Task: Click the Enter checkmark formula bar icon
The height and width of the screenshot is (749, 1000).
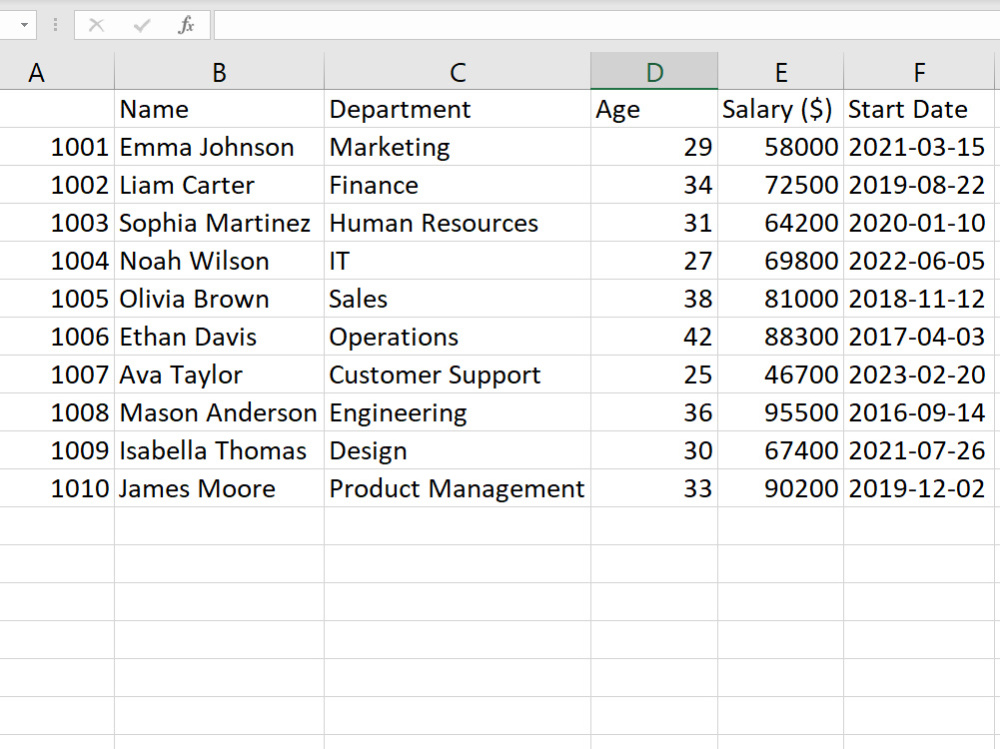Action: click(x=142, y=26)
